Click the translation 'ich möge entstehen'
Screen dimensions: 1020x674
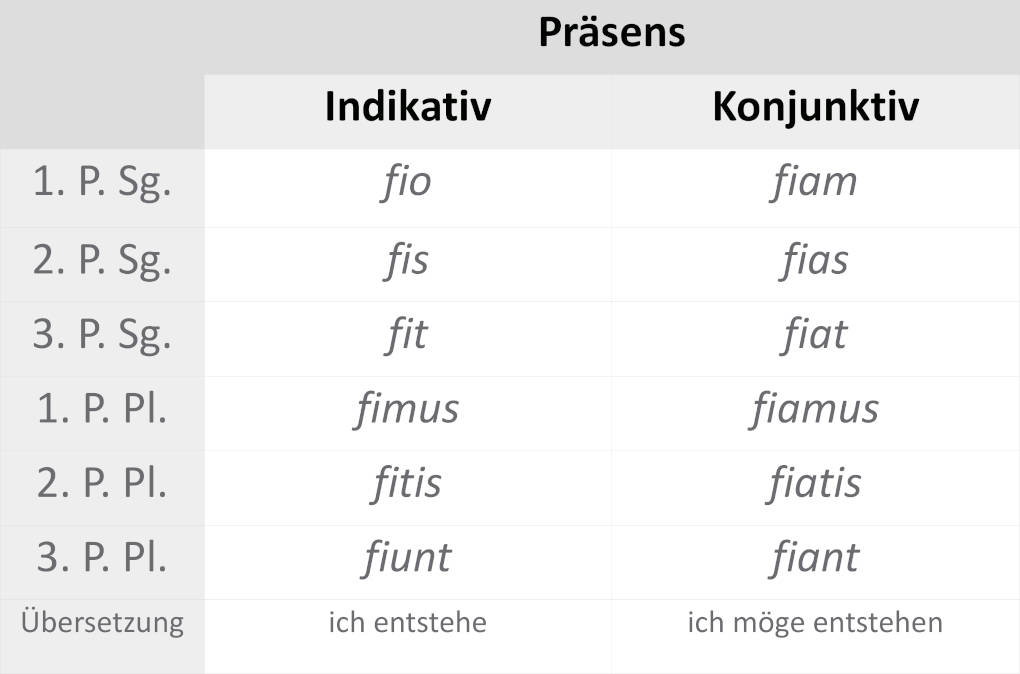tap(814, 623)
